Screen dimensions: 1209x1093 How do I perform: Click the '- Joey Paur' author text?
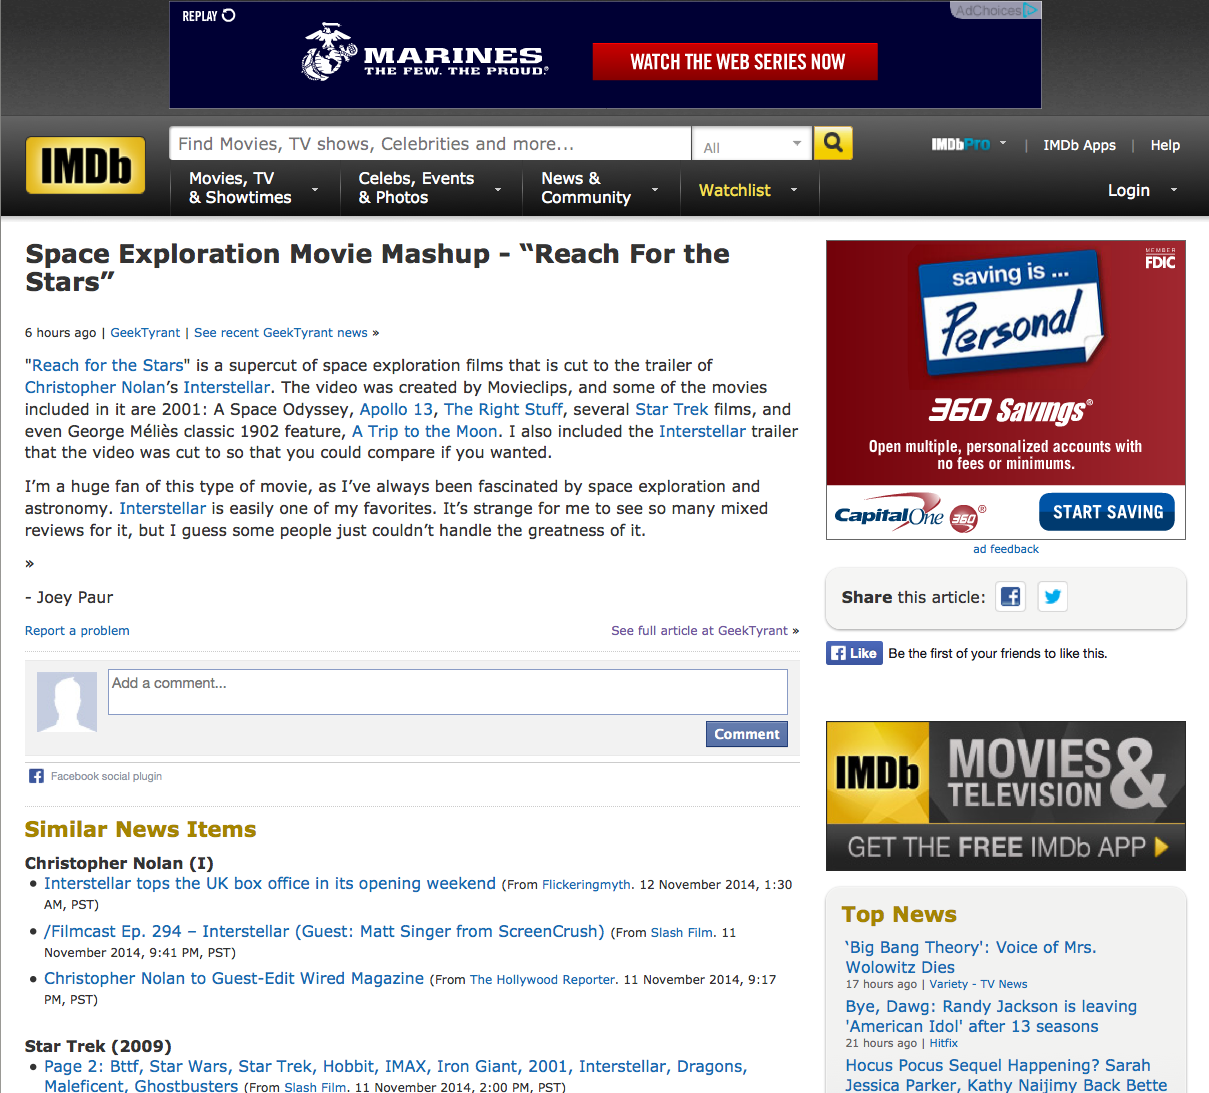[69, 597]
